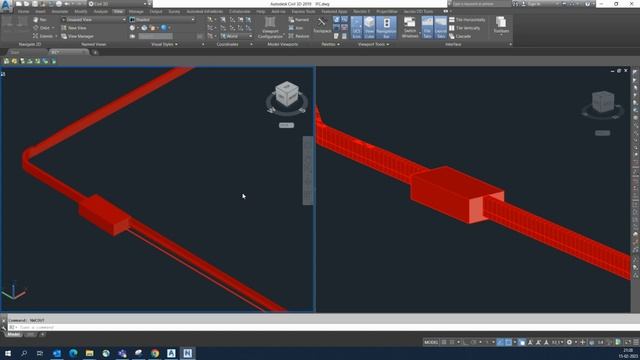Image resolution: width=640 pixels, height=360 pixels.
Task: Toggle snap mode in status bar
Action: click(452, 342)
